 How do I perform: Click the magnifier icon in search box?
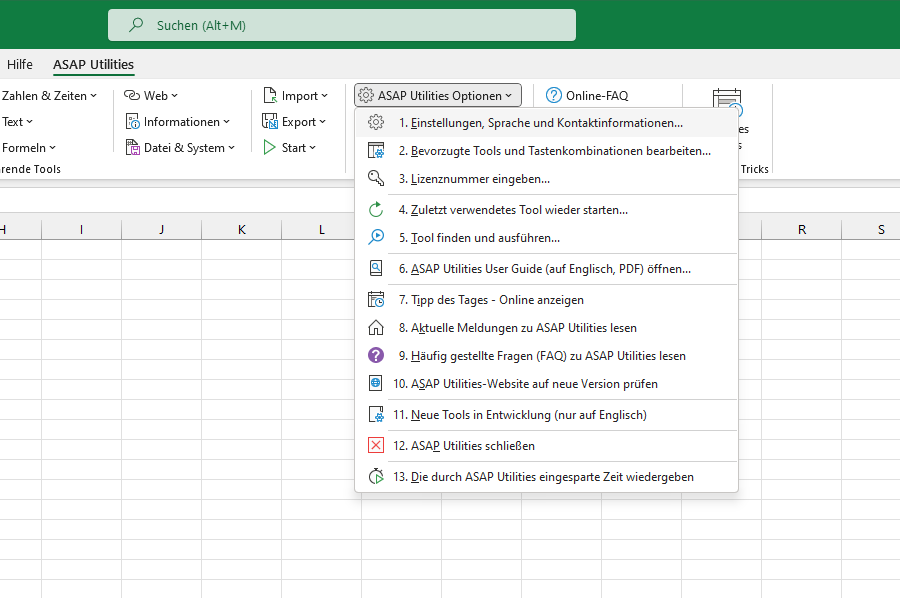click(x=136, y=25)
